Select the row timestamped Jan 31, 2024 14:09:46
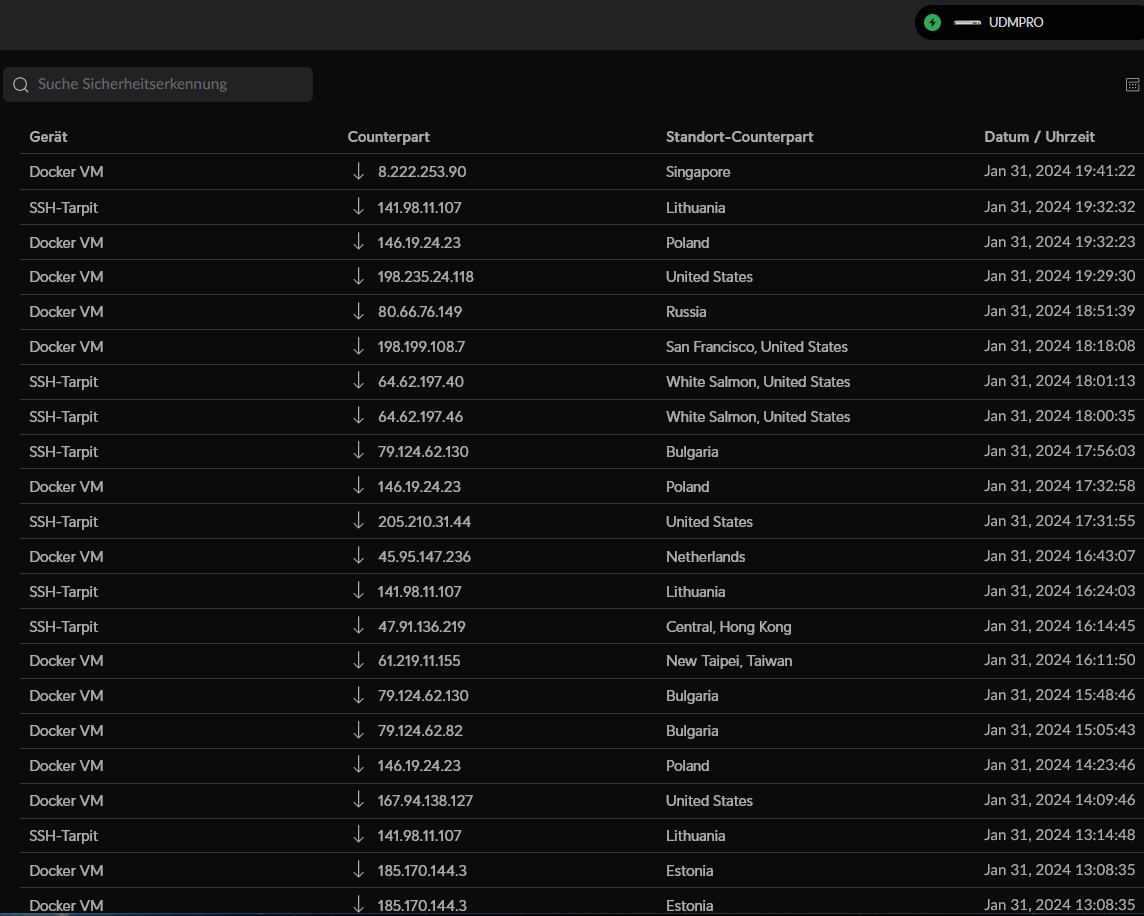1144x916 pixels. [x=1059, y=801]
